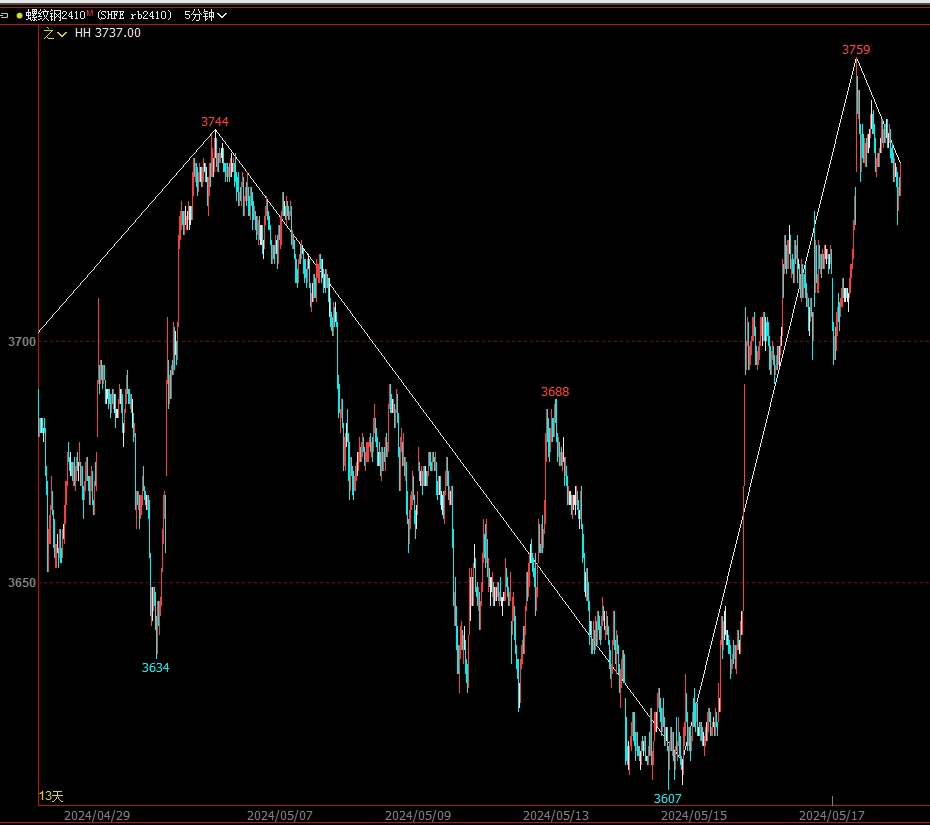Click the 3650 price axis label
930x825 pixels.
22,583
